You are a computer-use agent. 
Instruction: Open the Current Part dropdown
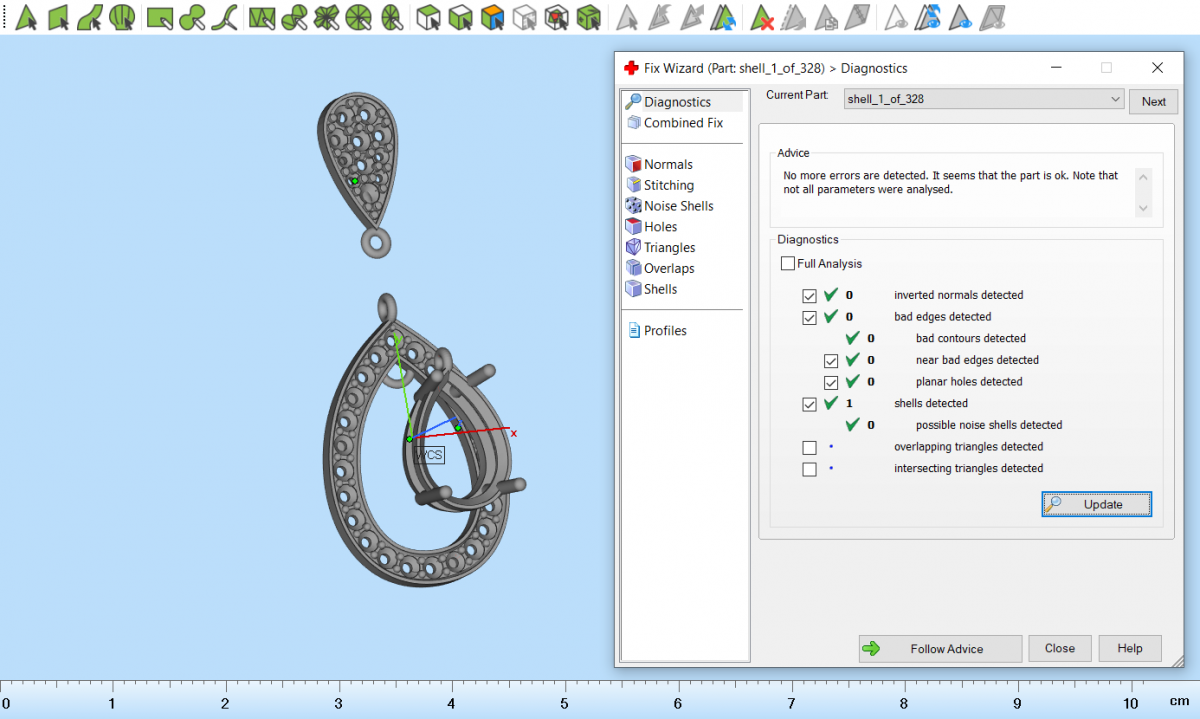[1115, 100]
